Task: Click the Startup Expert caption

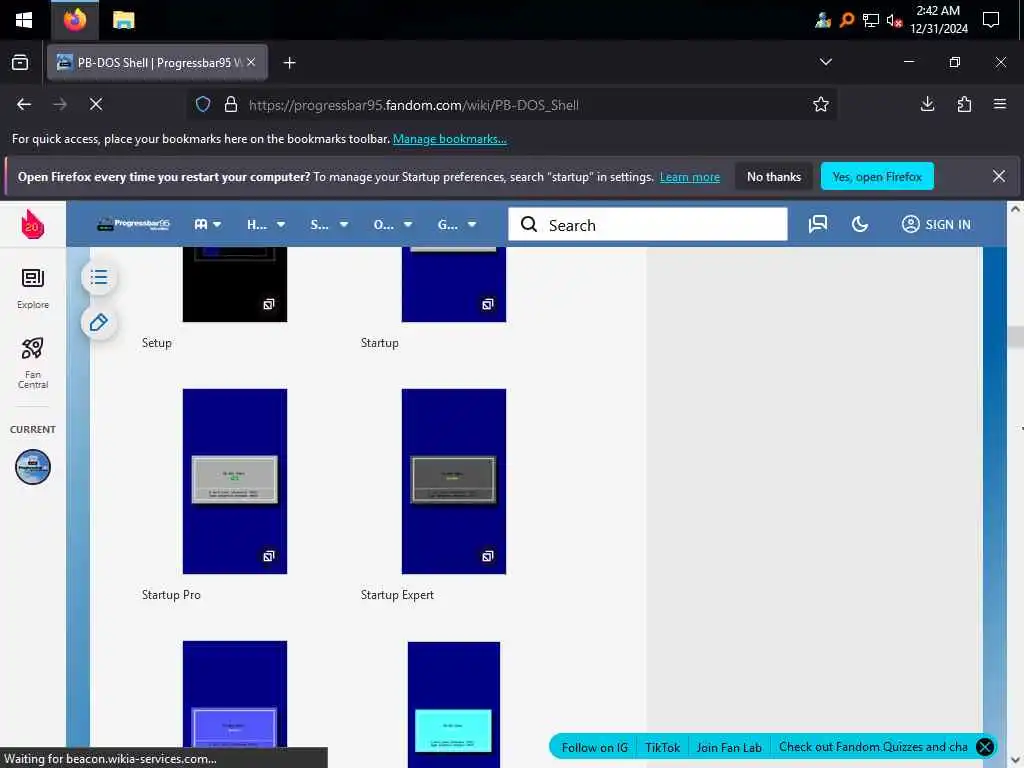Action: coord(397,595)
